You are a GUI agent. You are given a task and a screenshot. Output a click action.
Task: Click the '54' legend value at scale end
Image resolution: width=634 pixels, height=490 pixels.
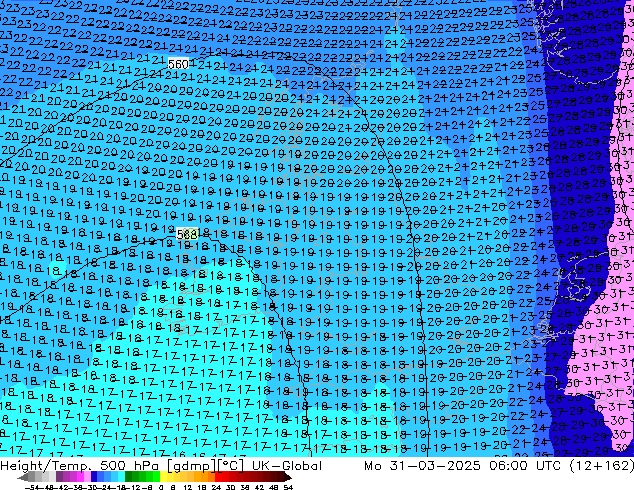click(x=288, y=487)
